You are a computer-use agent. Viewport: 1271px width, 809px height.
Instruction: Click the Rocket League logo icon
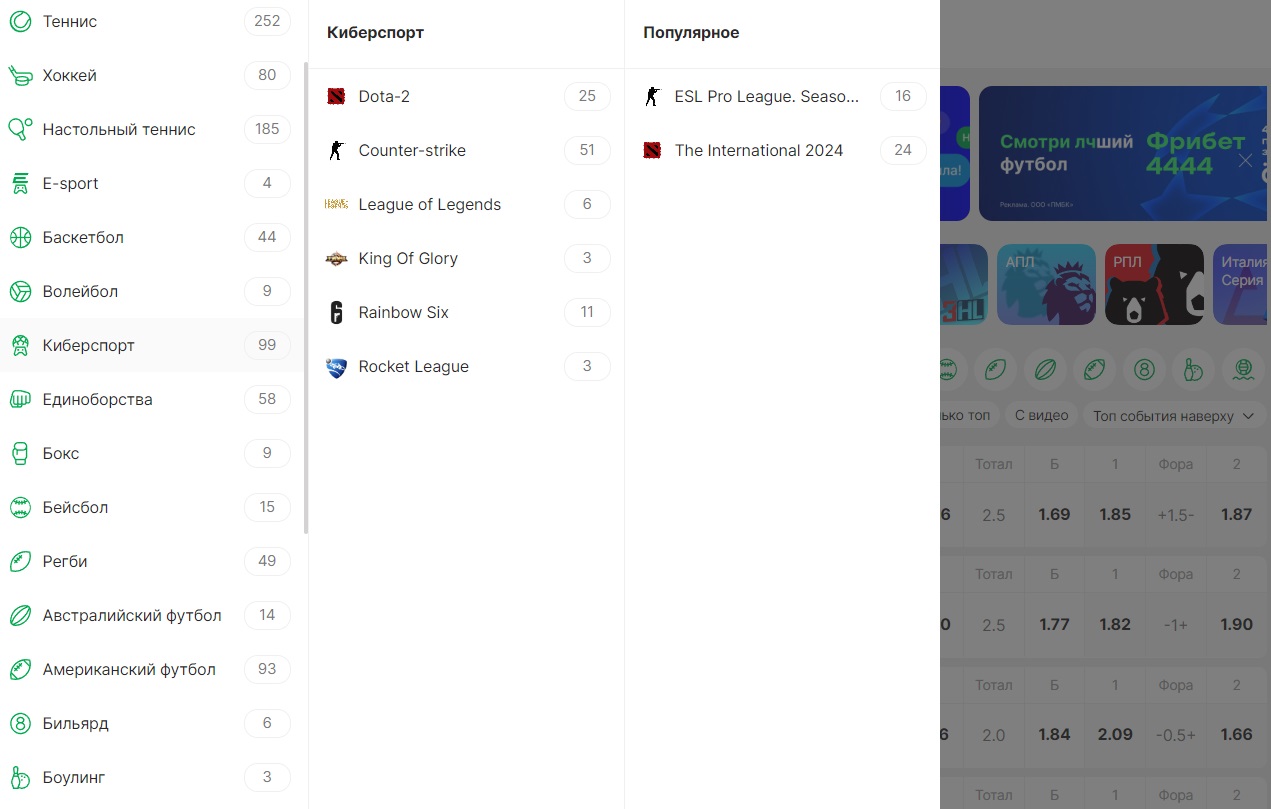(336, 366)
